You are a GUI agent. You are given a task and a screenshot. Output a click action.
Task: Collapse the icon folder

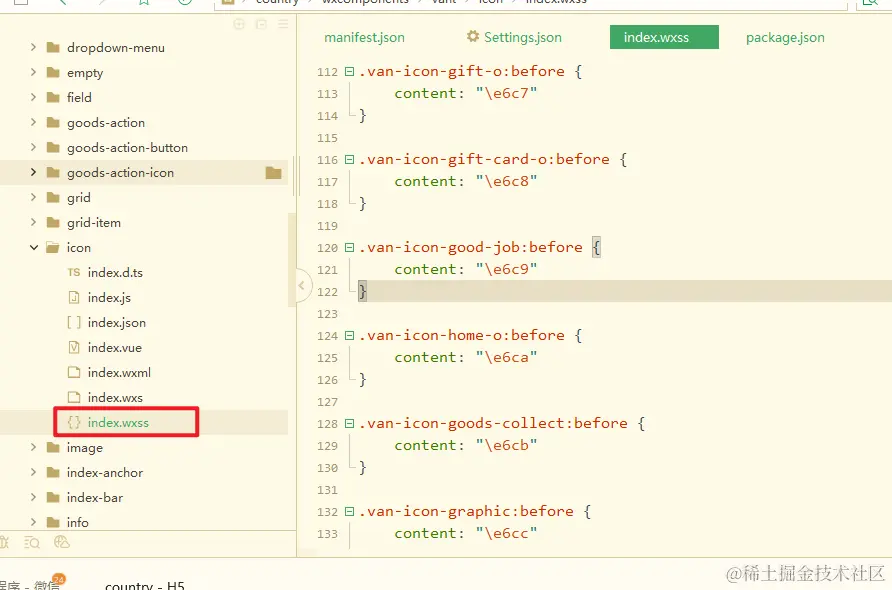tap(34, 247)
